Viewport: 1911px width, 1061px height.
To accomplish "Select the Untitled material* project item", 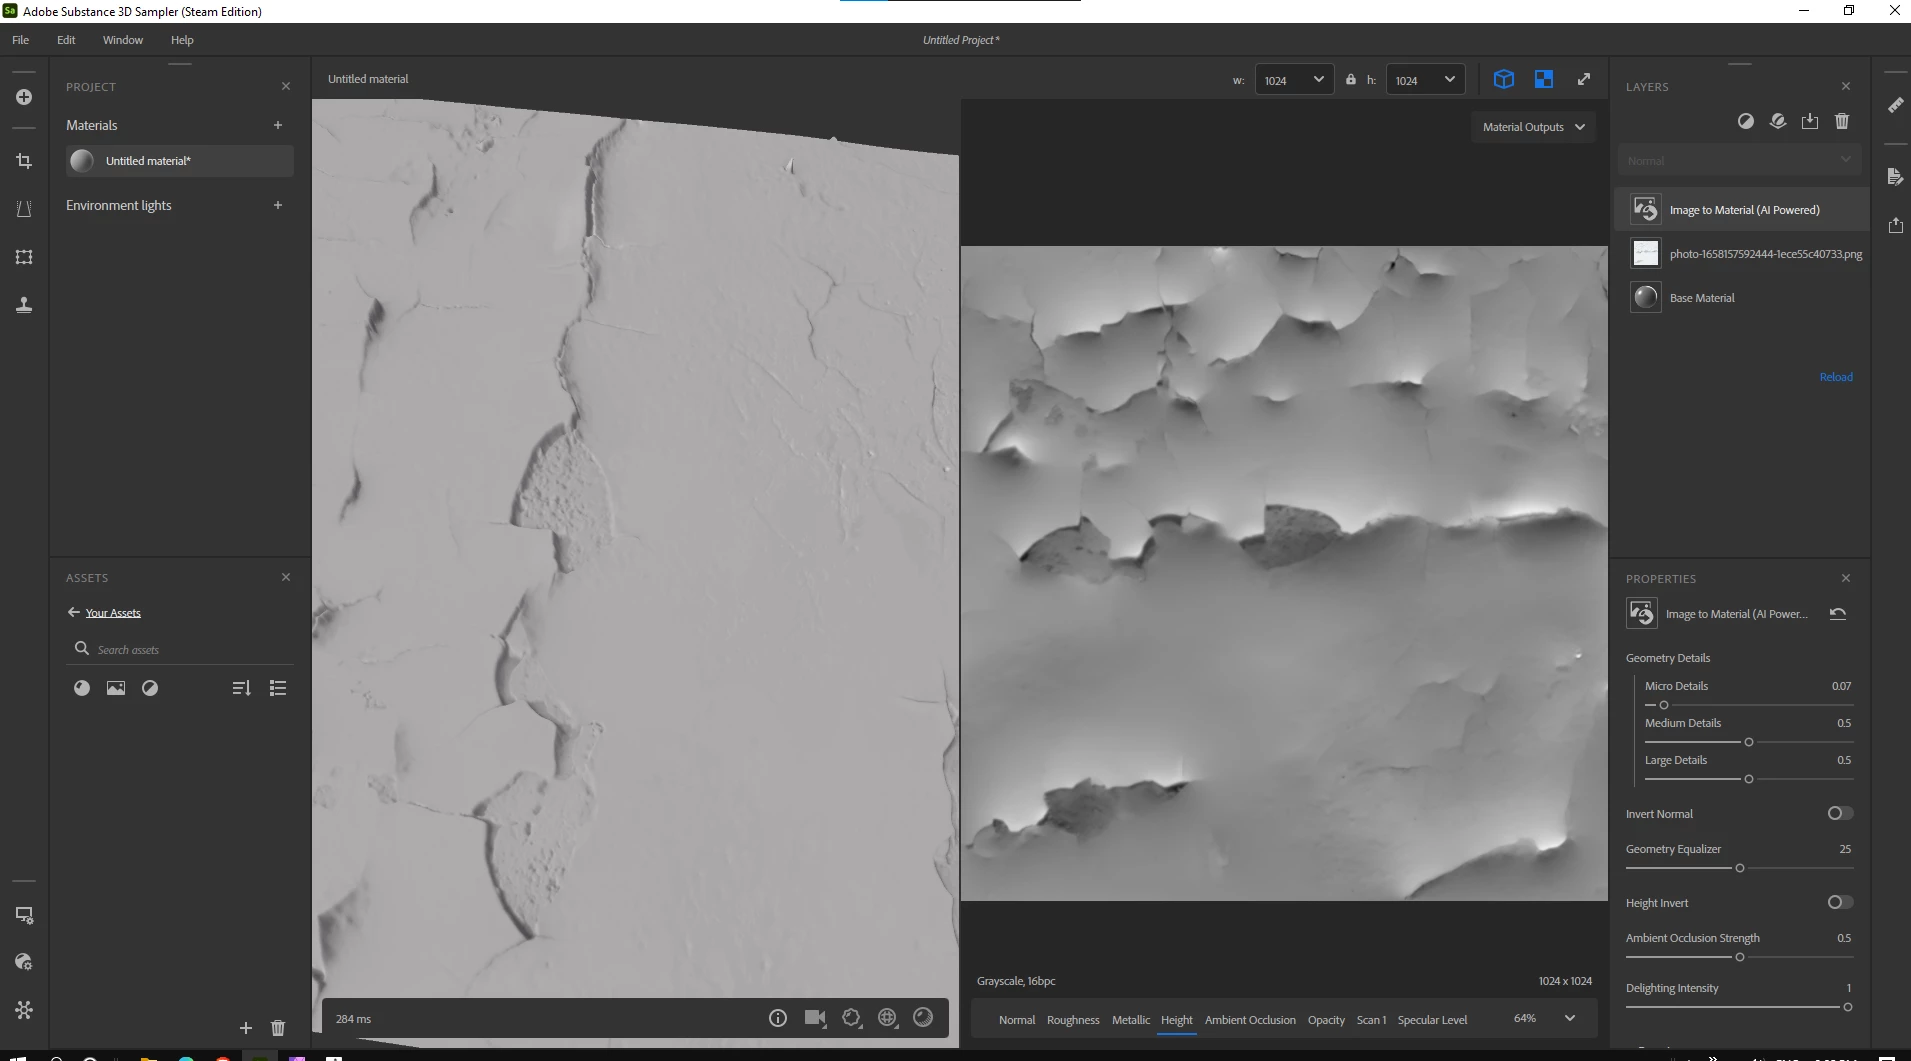I will coord(180,161).
